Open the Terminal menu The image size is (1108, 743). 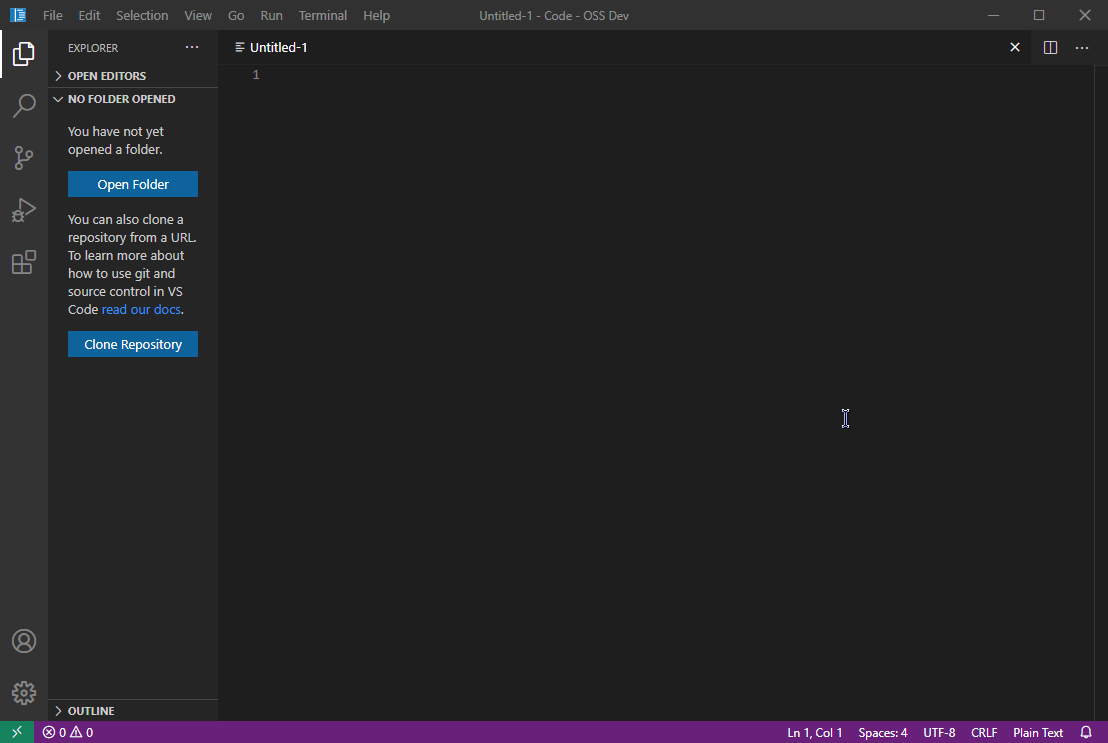pos(323,15)
